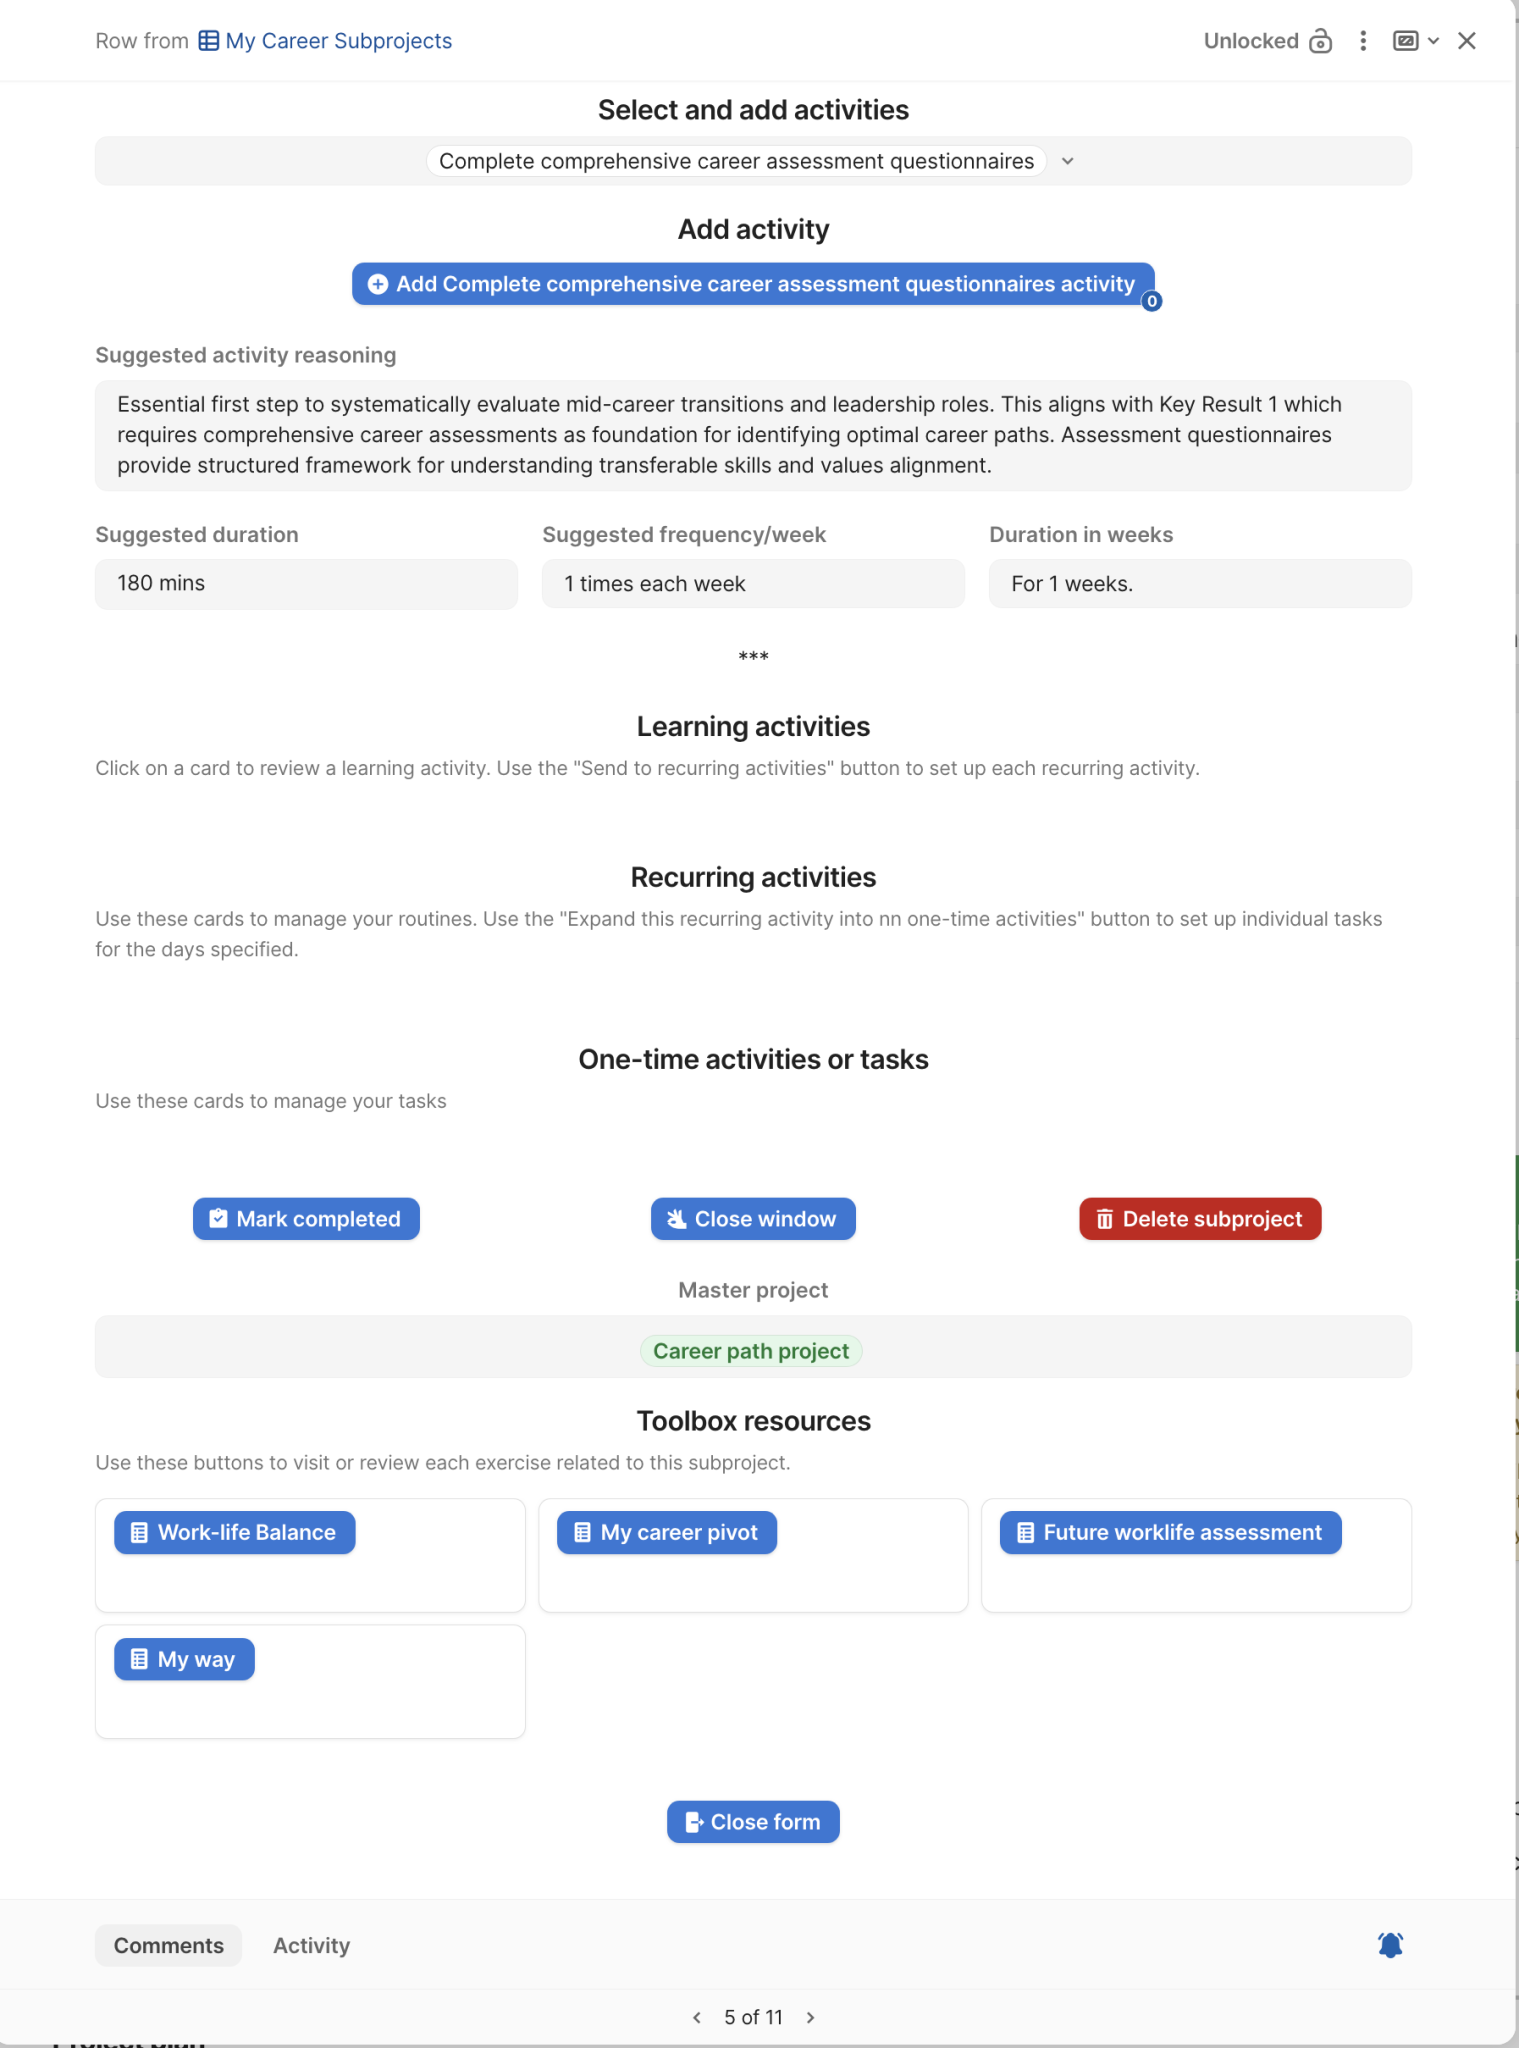Open the My career pivot resource
Viewport: 1519px width, 2048px height.
click(x=667, y=1532)
